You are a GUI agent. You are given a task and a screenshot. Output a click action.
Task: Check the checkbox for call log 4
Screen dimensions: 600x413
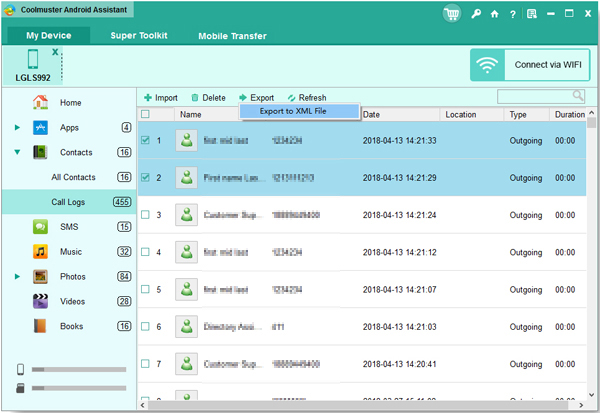point(145,252)
